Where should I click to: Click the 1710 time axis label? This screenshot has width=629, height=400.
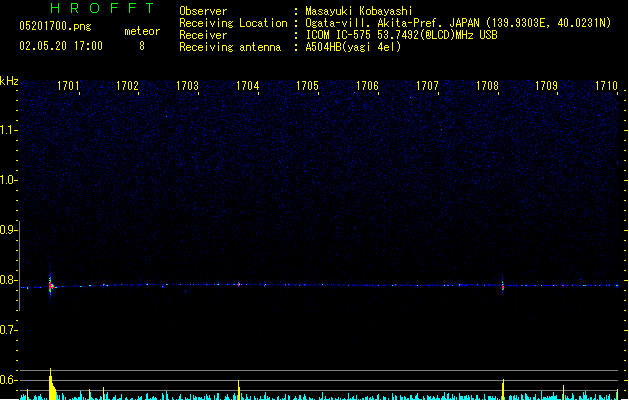tap(606, 86)
